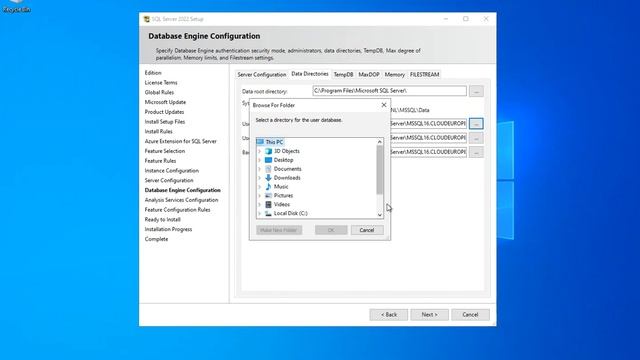Click OK in Browse For Folder dialog
This screenshot has height=360, width=640.
pos(331,230)
